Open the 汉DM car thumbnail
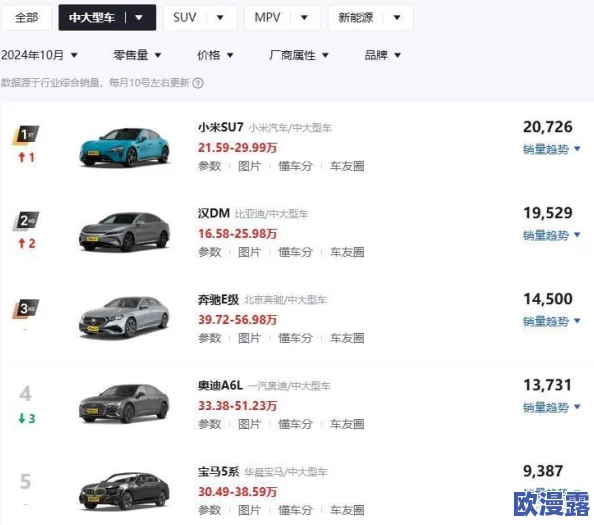594x525 pixels. (x=124, y=232)
